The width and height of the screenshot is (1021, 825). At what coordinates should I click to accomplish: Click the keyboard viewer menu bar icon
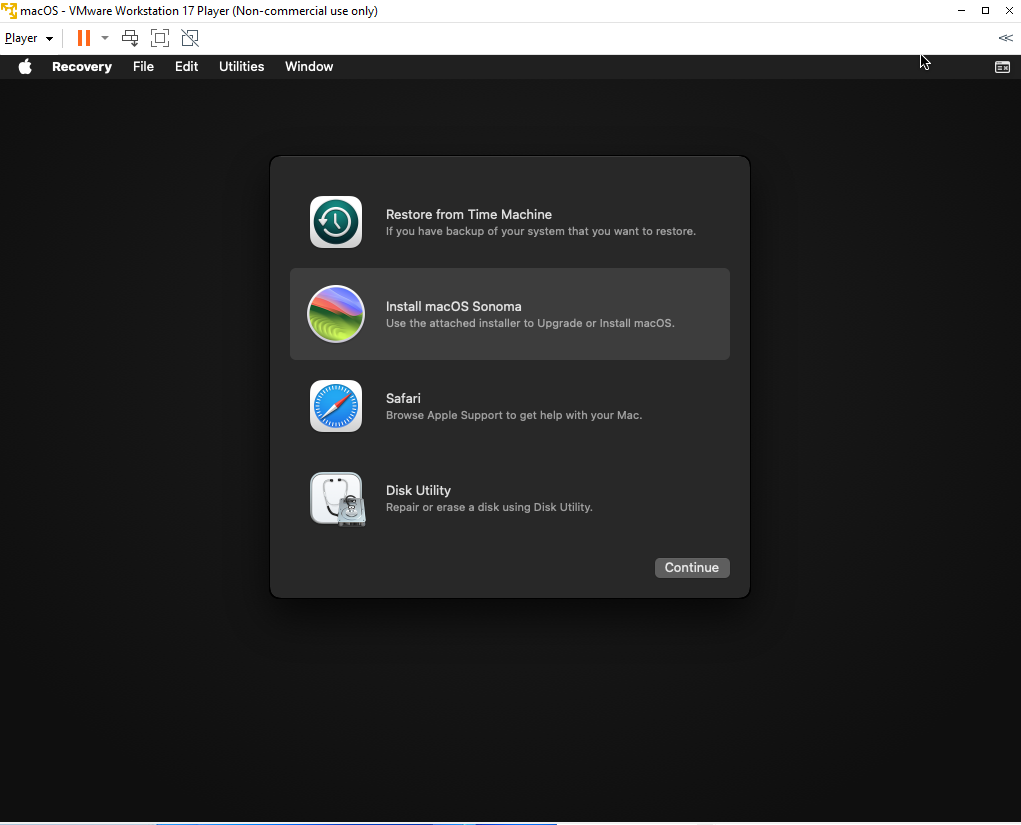coord(1001,67)
